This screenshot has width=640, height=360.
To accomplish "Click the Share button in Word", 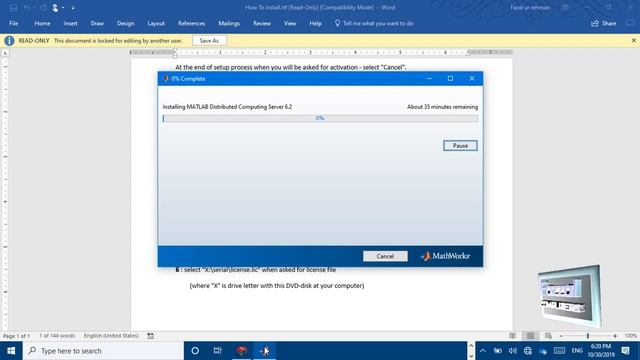I will pos(604,23).
